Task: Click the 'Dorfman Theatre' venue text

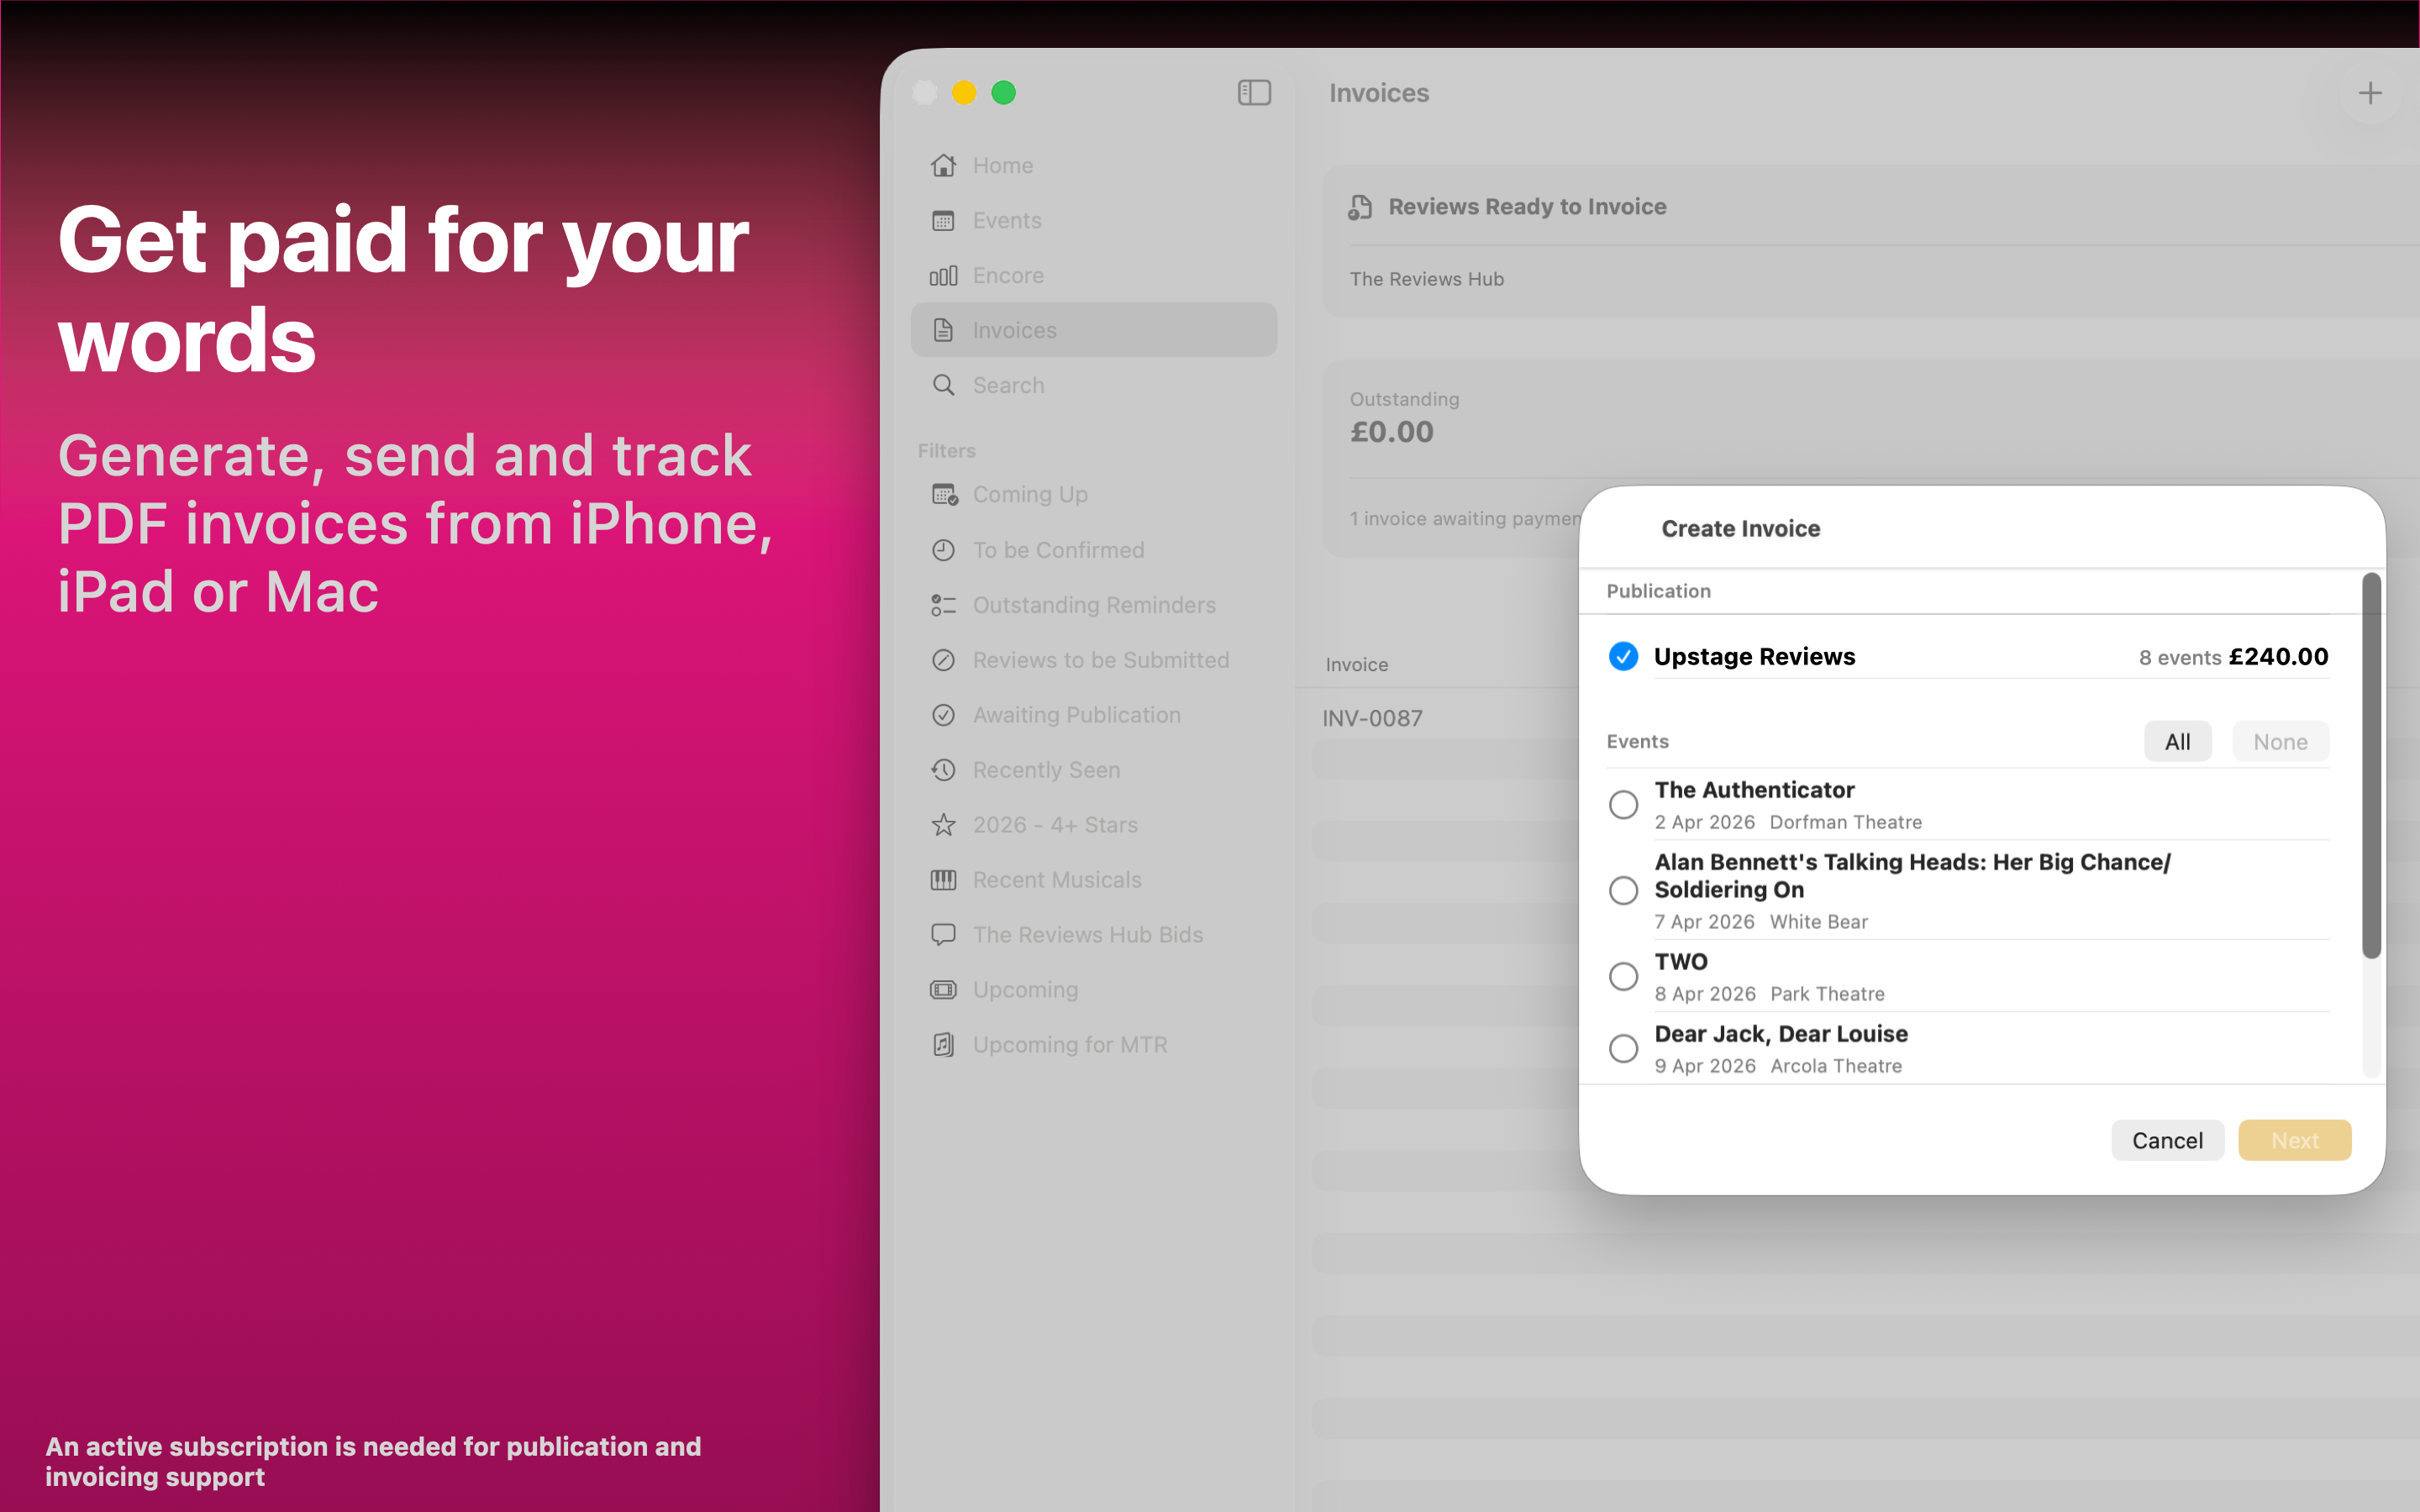Action: (x=1845, y=822)
